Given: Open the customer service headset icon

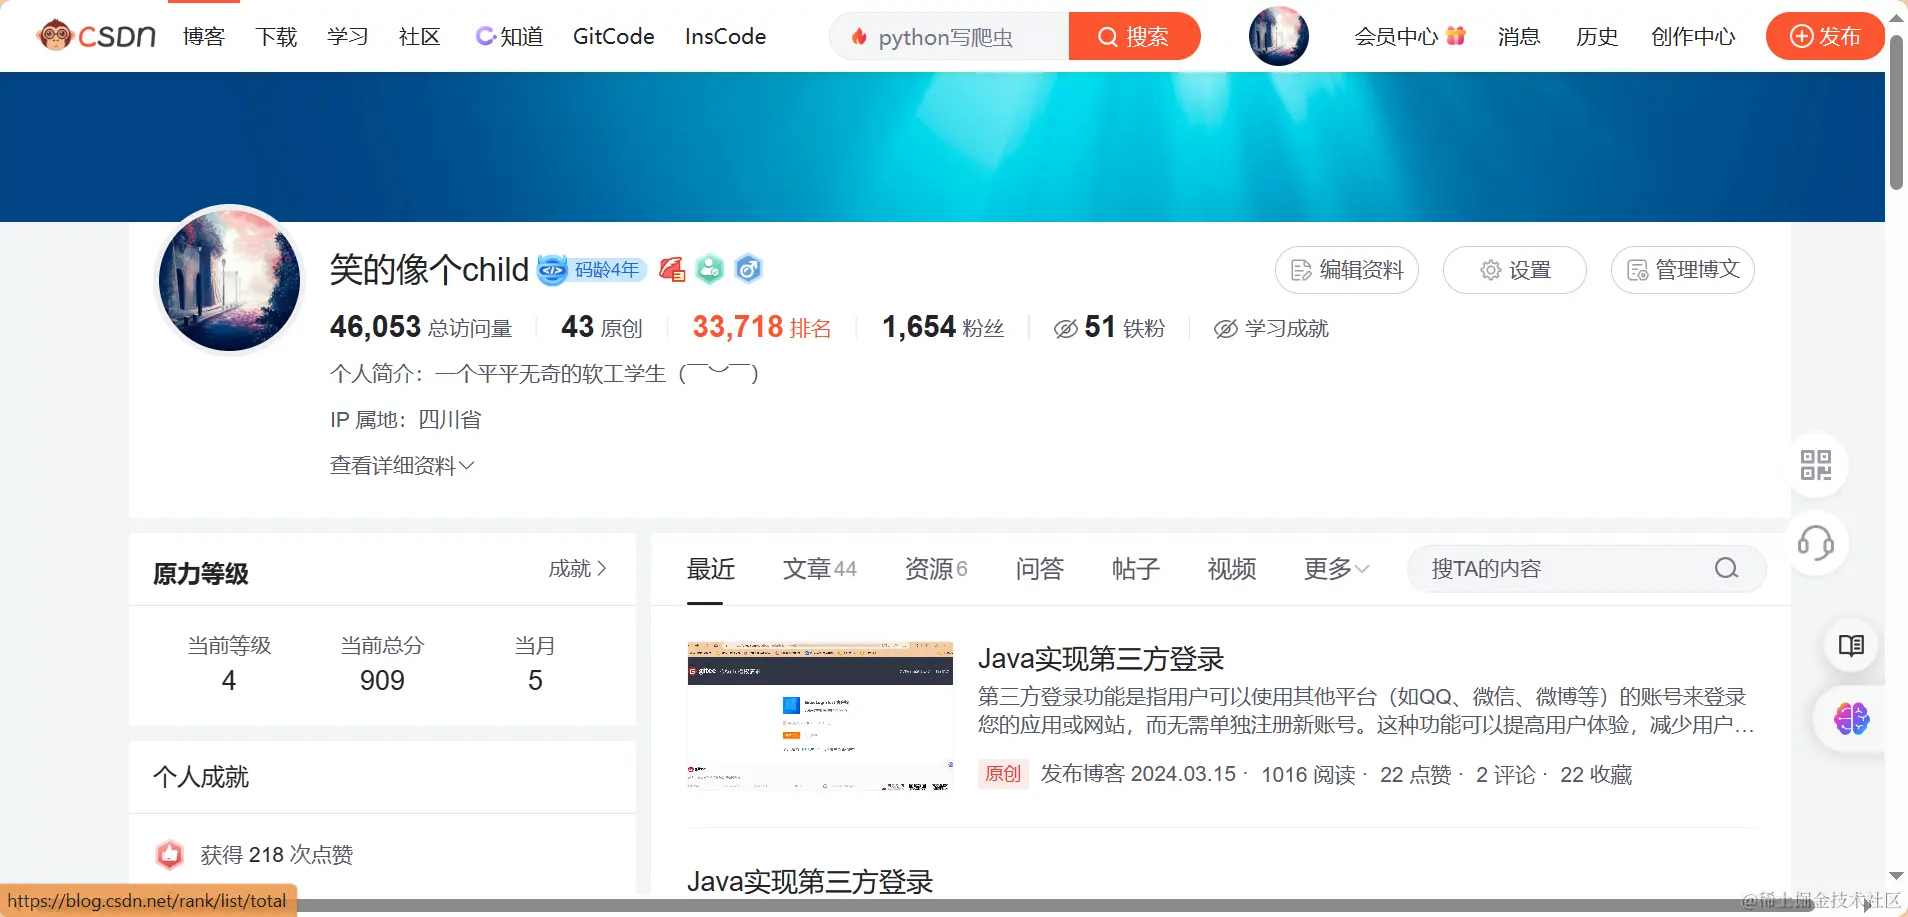Looking at the screenshot, I should tap(1816, 543).
